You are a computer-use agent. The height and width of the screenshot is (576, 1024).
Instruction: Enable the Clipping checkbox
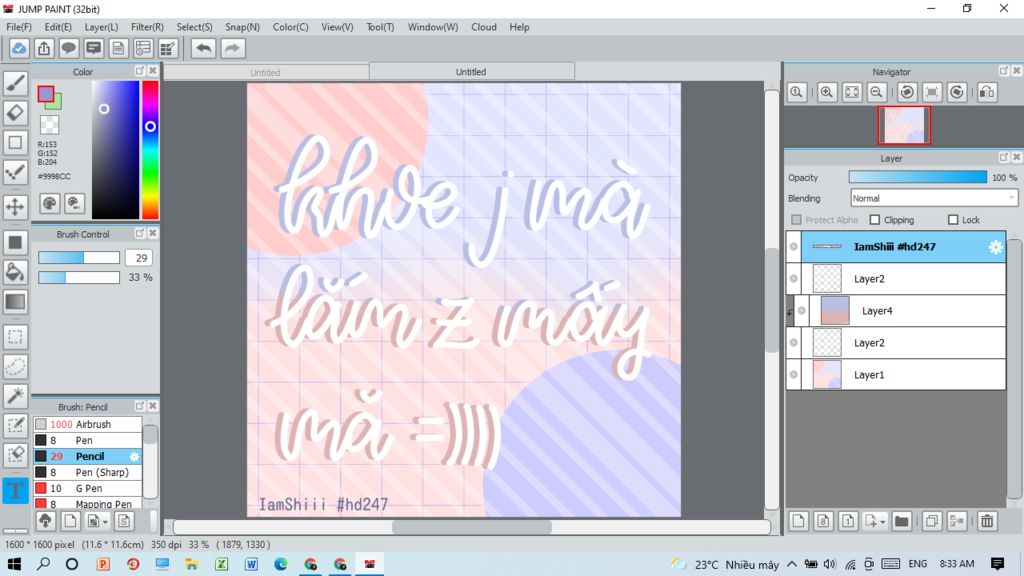874,219
